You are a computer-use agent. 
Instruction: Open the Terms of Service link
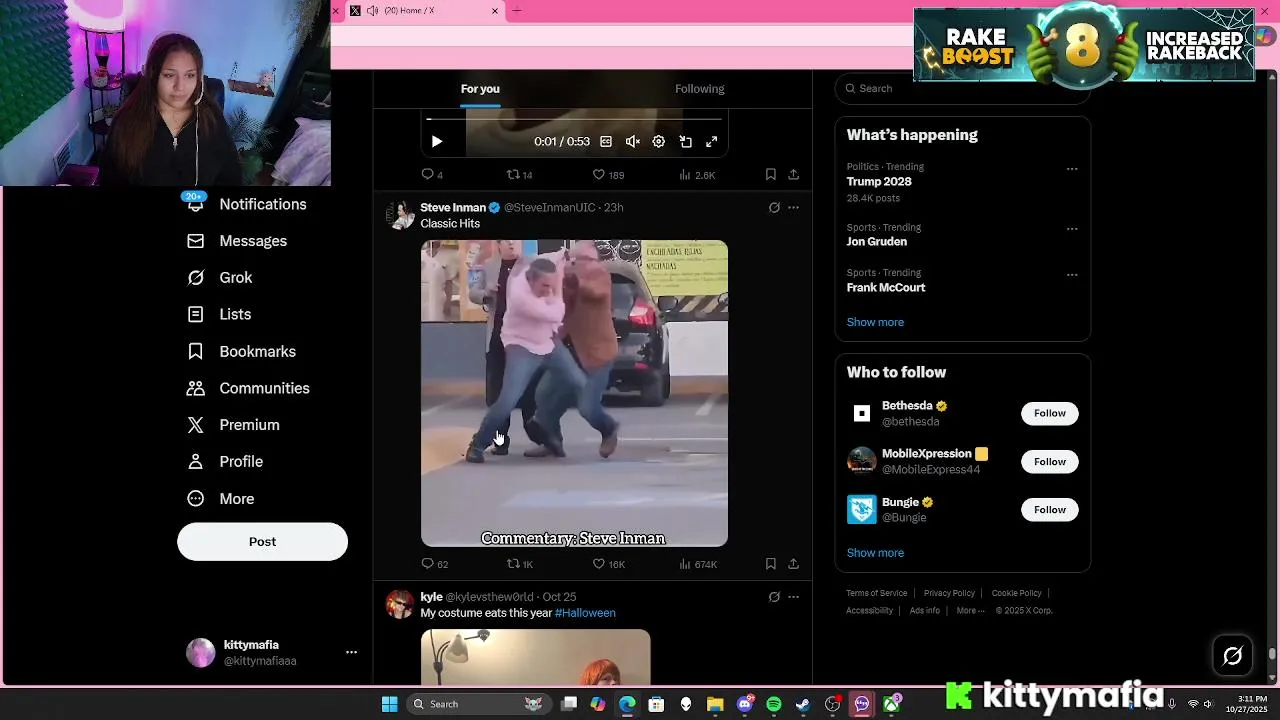(877, 593)
